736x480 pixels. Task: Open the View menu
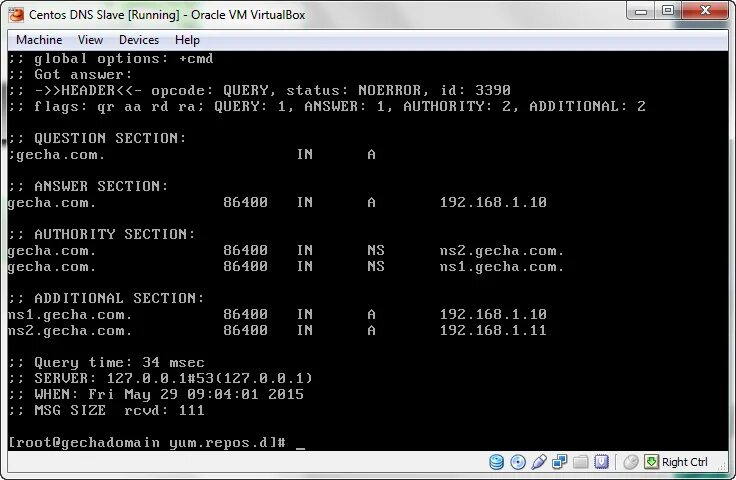90,40
